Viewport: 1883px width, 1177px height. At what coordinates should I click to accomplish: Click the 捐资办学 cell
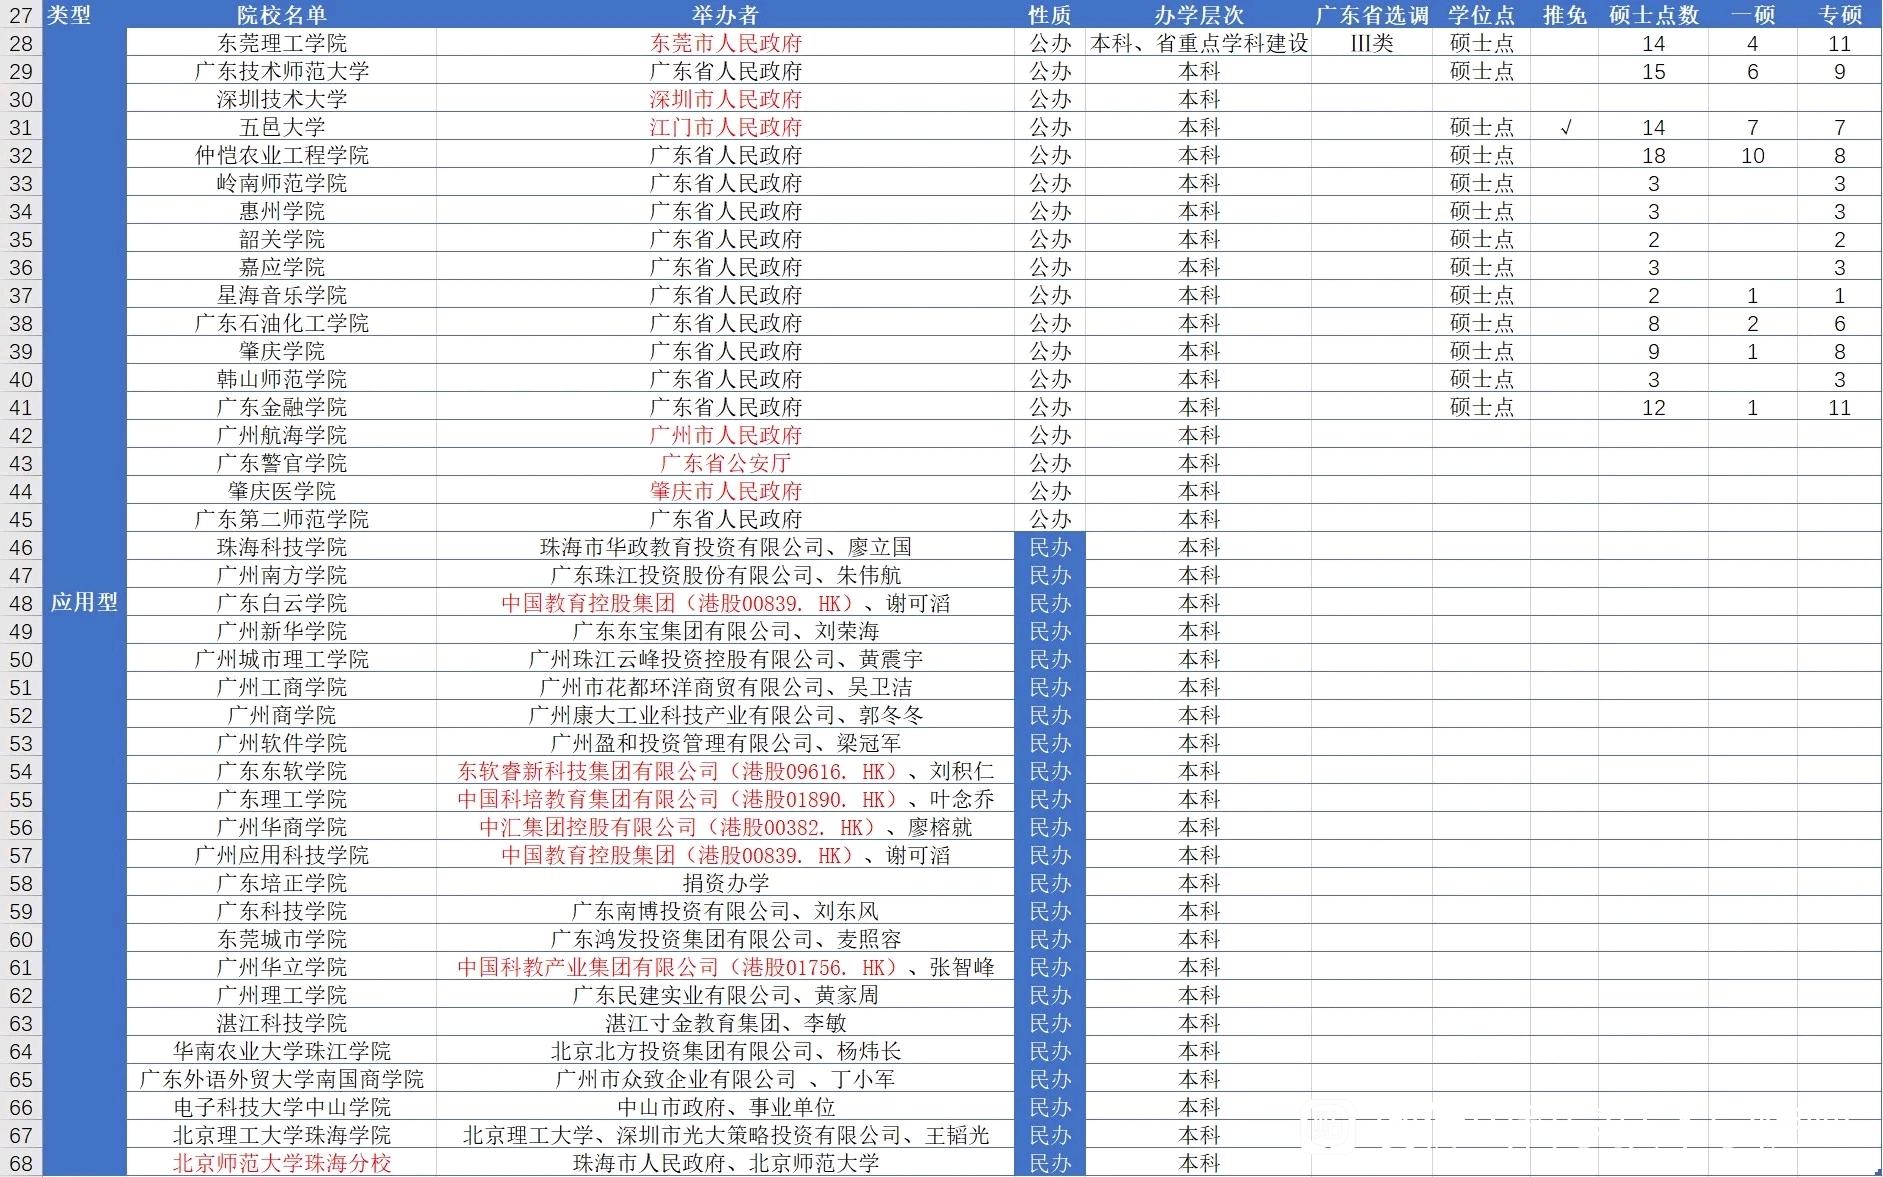pyautogui.click(x=725, y=883)
